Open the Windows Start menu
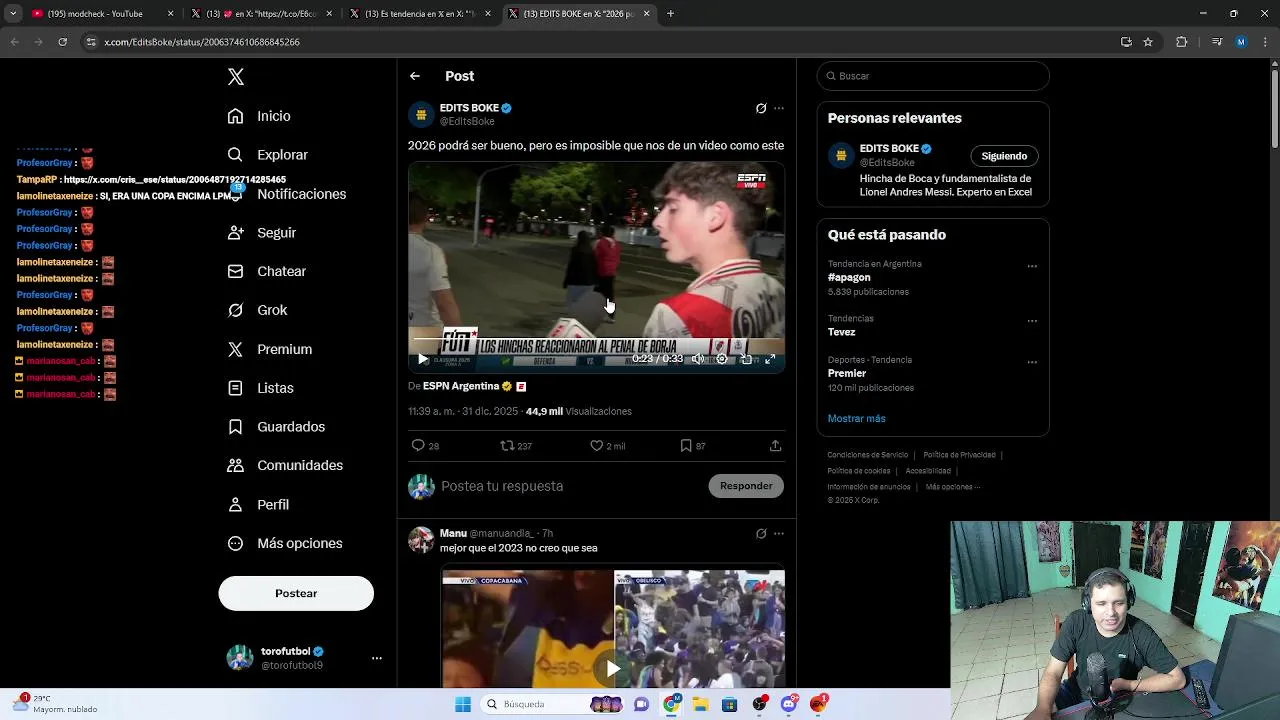The width and height of the screenshot is (1280, 720). (x=463, y=704)
